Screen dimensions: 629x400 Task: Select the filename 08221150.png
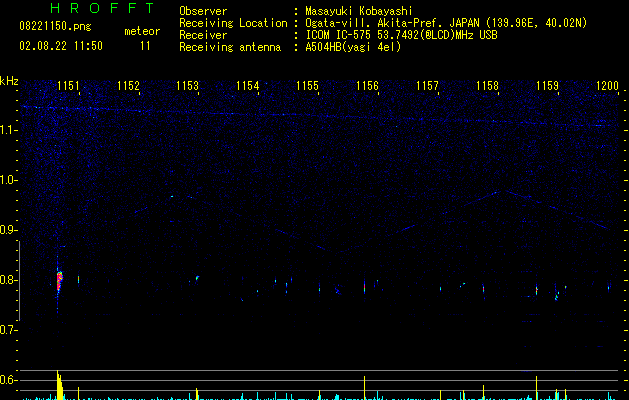pos(55,27)
